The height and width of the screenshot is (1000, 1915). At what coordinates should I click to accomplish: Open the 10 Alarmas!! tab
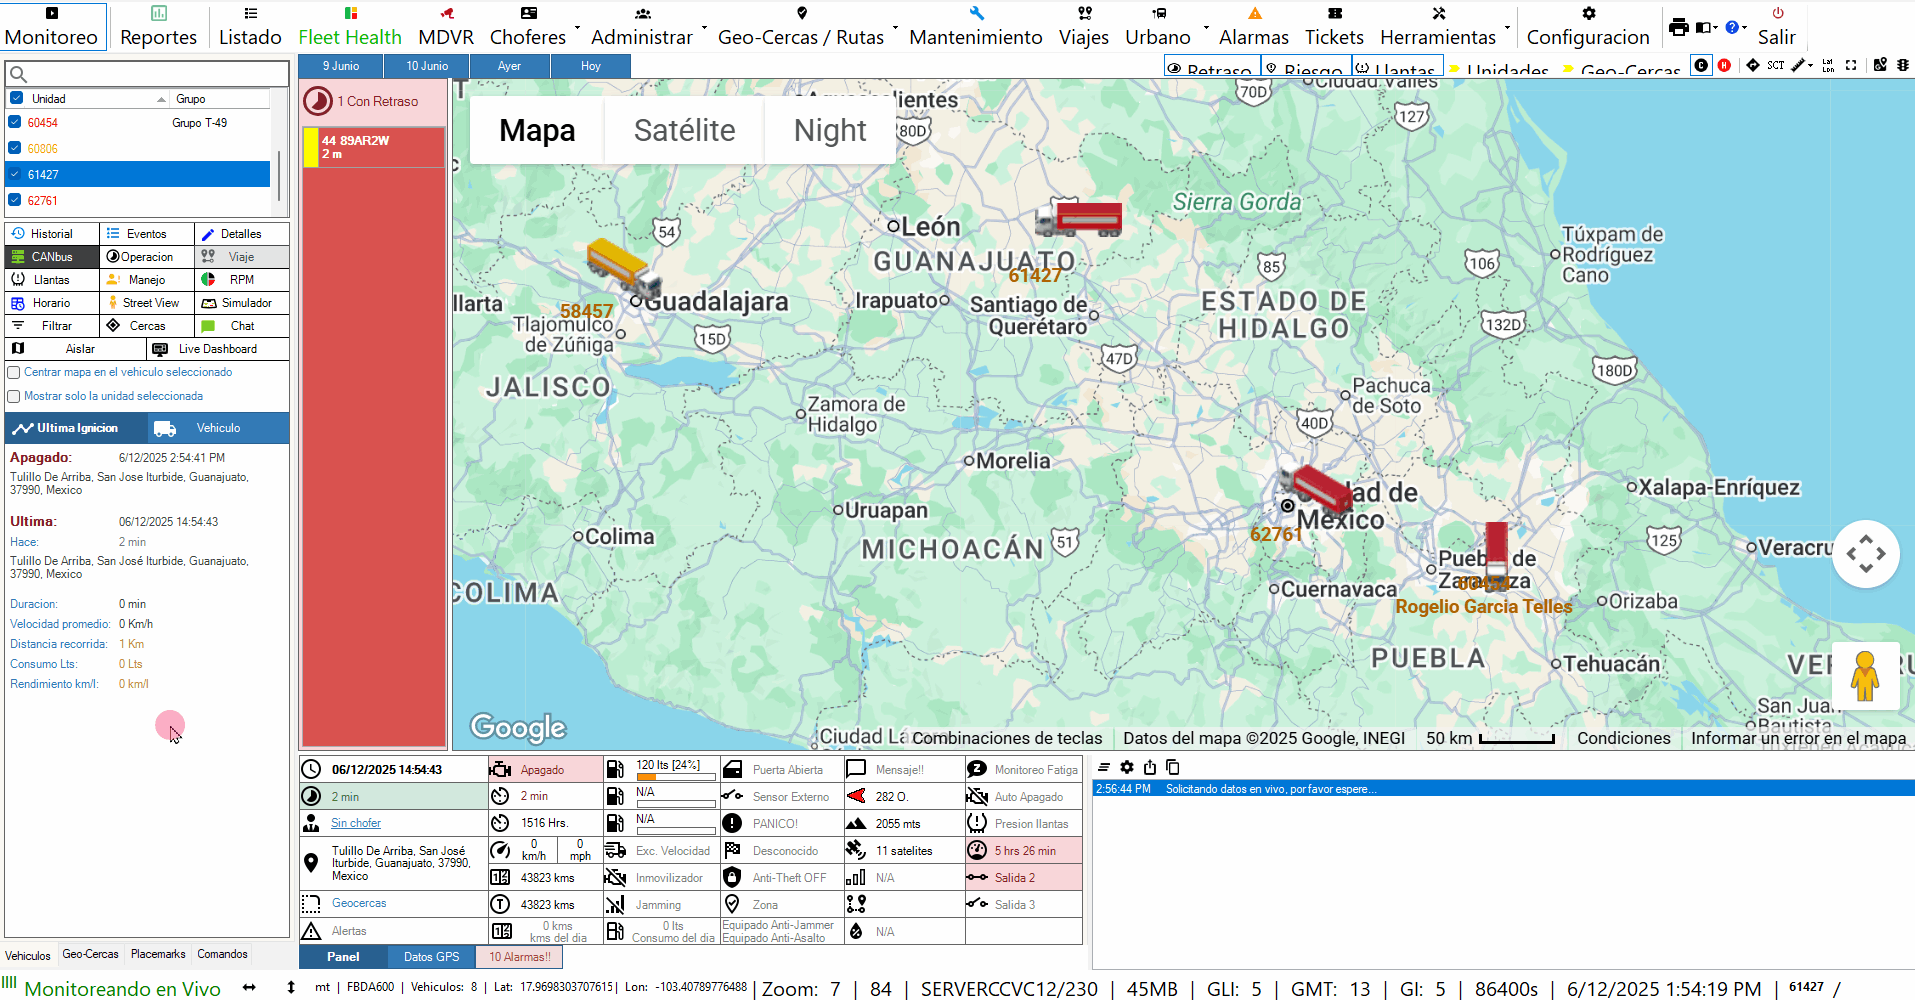click(520, 957)
